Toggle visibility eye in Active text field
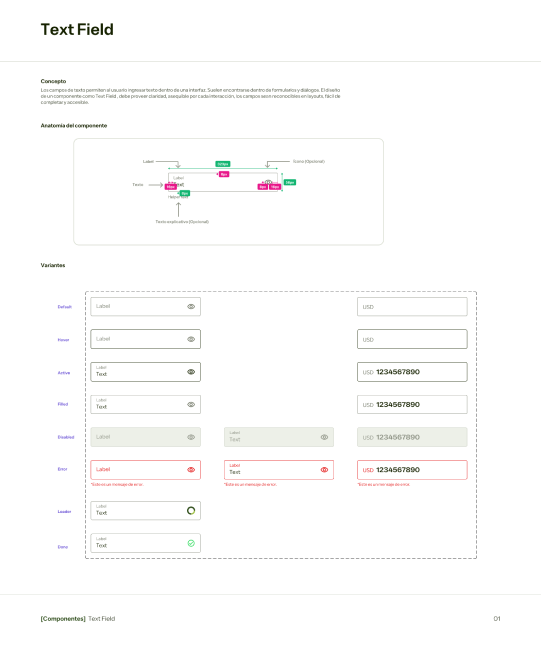 [191, 372]
